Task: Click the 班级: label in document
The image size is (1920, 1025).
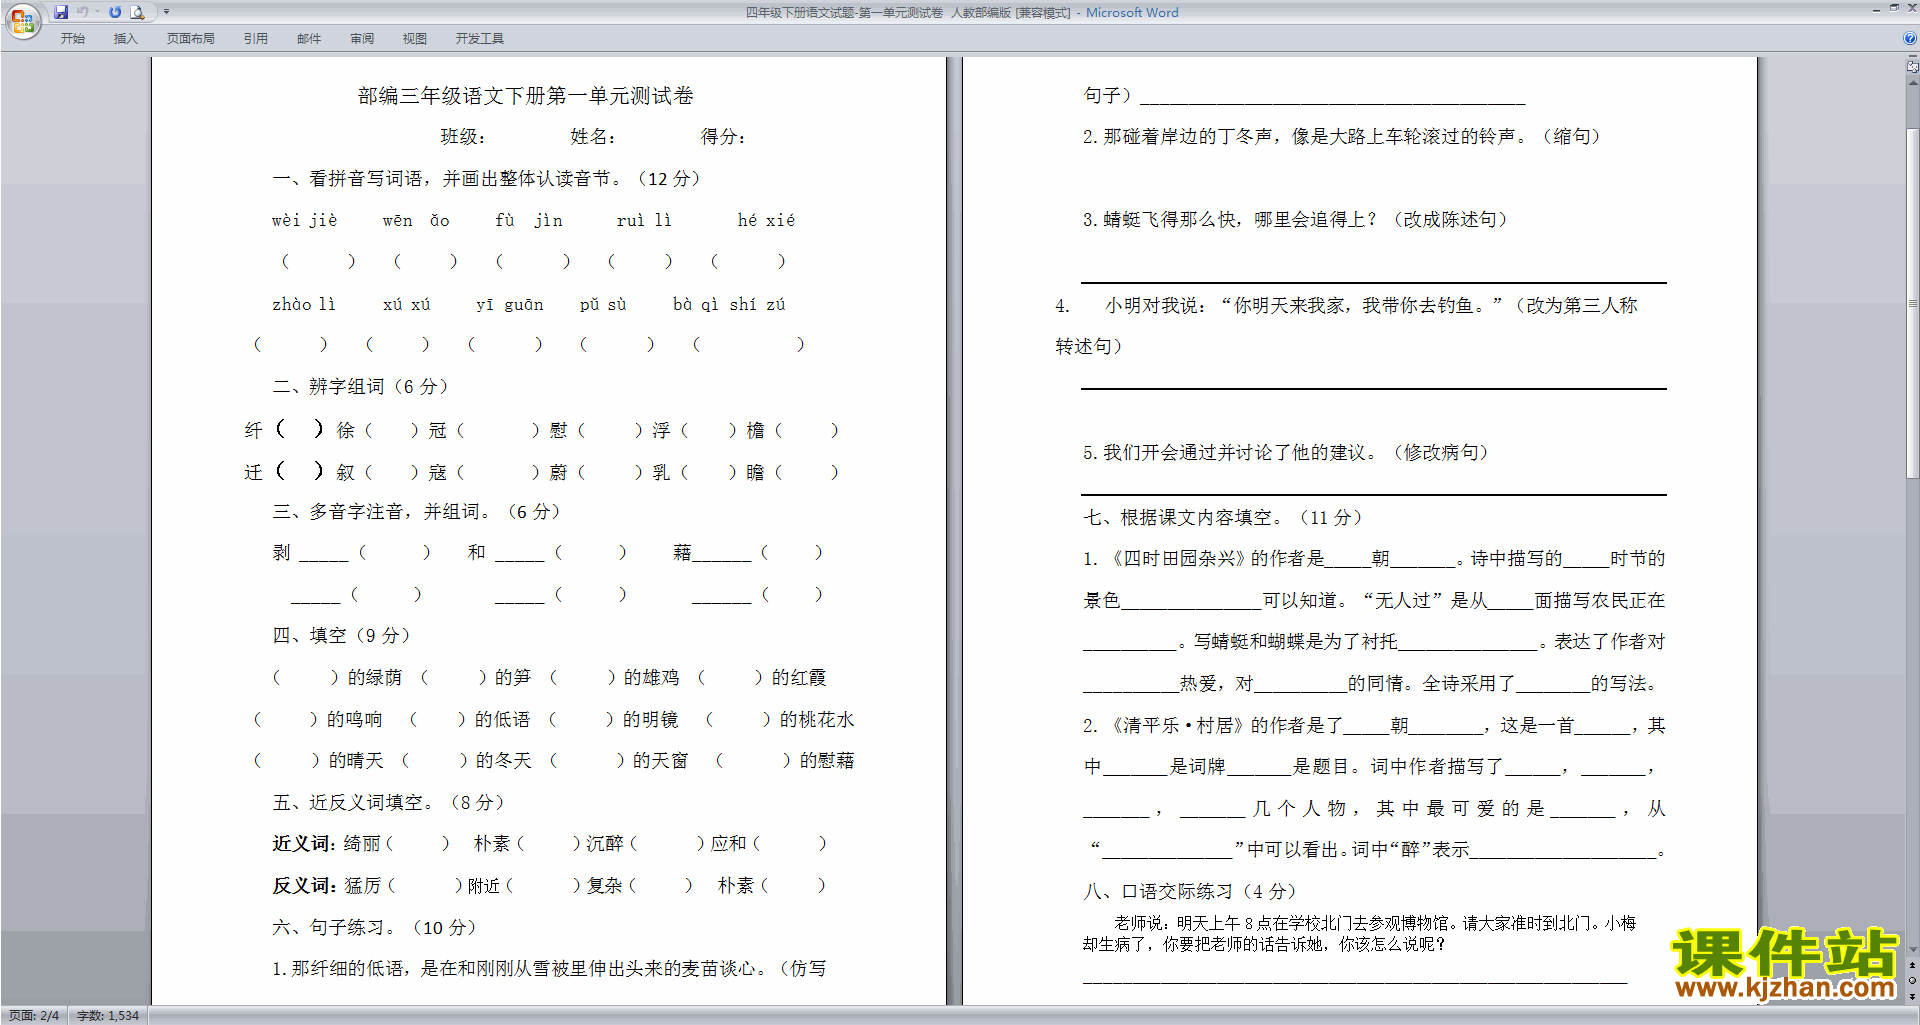Action: (463, 137)
